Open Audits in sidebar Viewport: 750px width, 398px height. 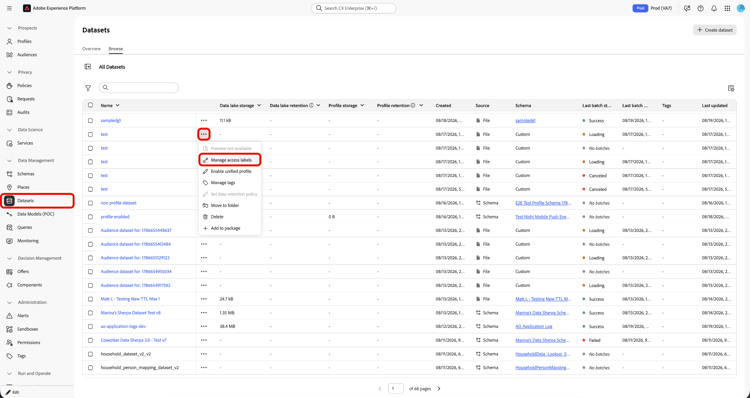(x=23, y=112)
